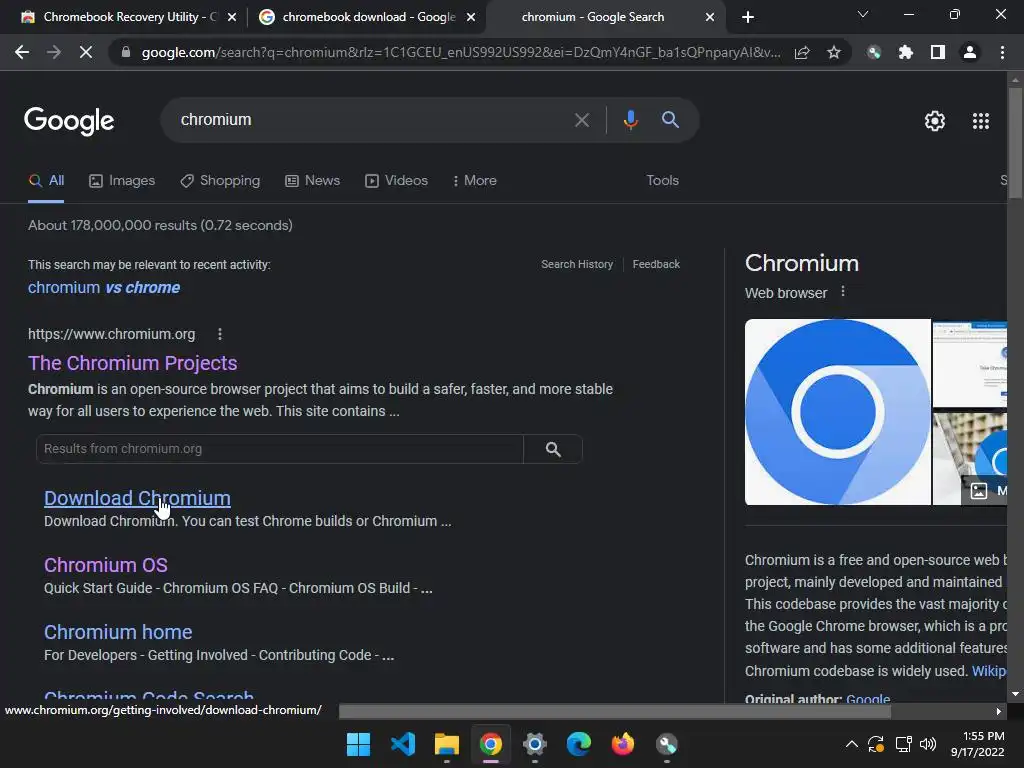Click the horizontal page scrollbar

[x=615, y=712]
